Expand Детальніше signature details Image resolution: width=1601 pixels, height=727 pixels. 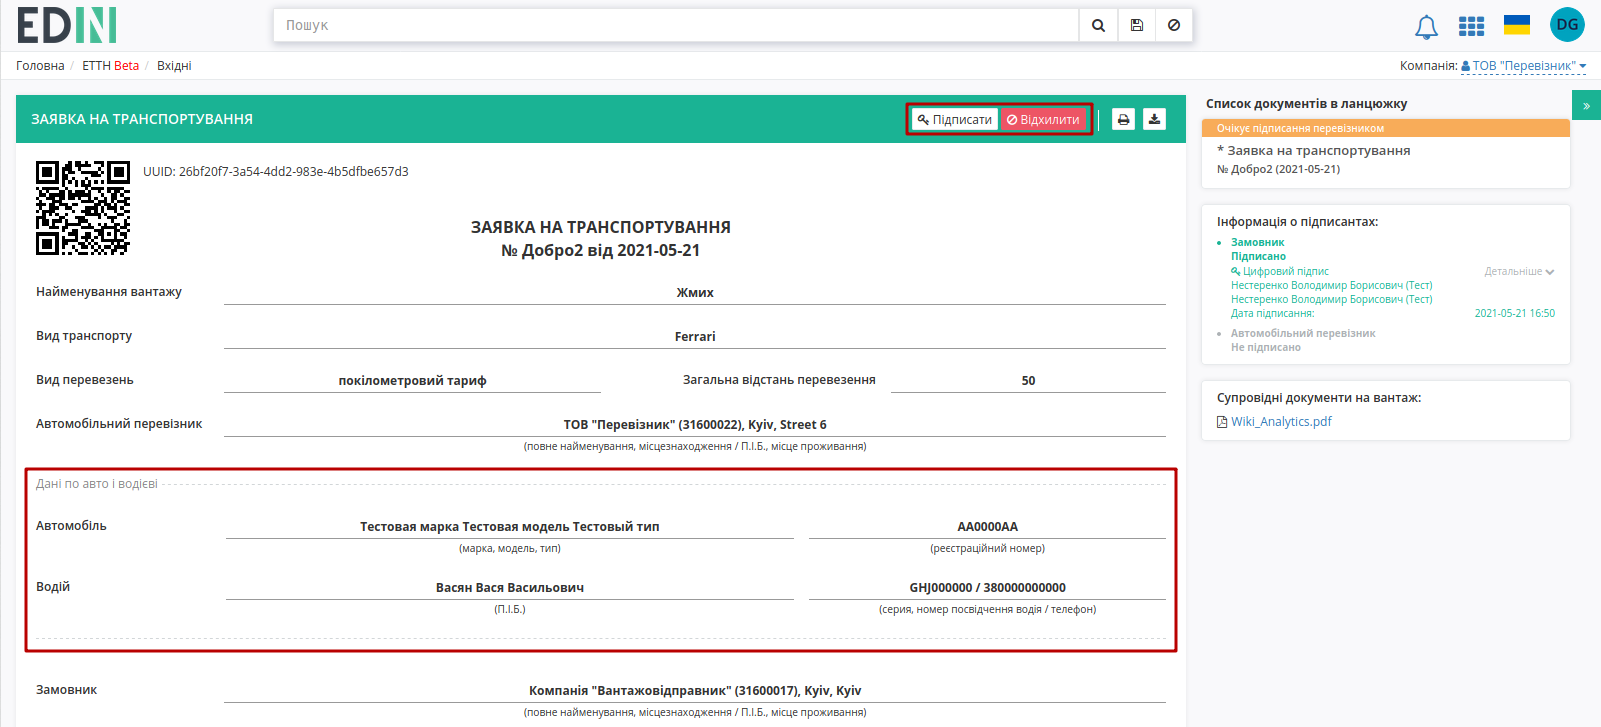(1519, 271)
